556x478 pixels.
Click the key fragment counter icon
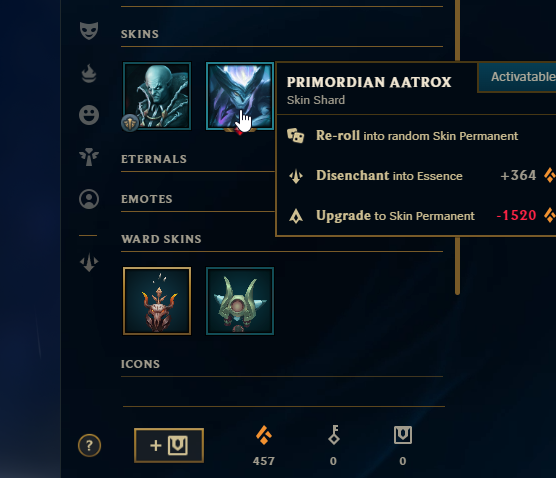coord(334,435)
